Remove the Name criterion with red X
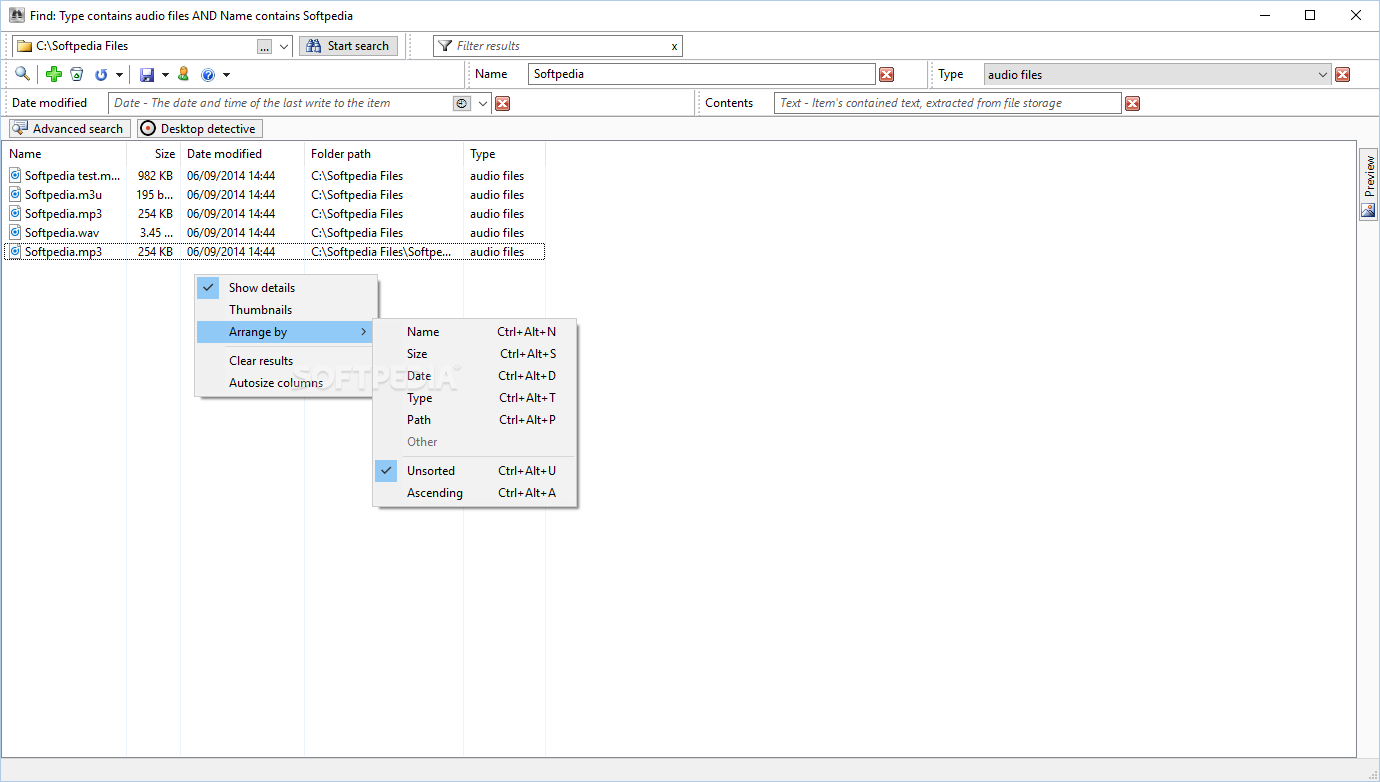This screenshot has width=1380, height=782. [x=886, y=74]
